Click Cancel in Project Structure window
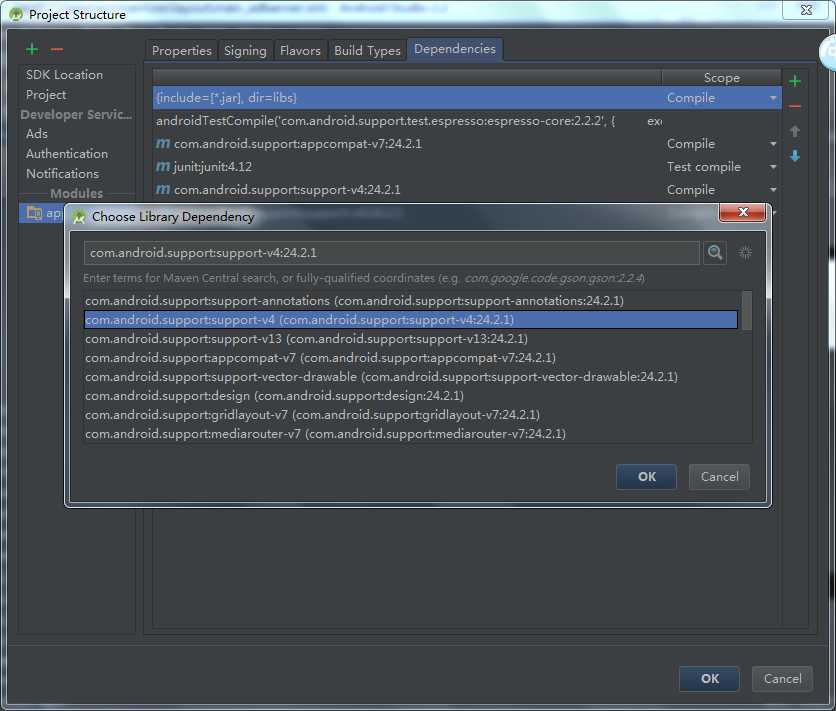This screenshot has height=711, width=836. [x=782, y=678]
